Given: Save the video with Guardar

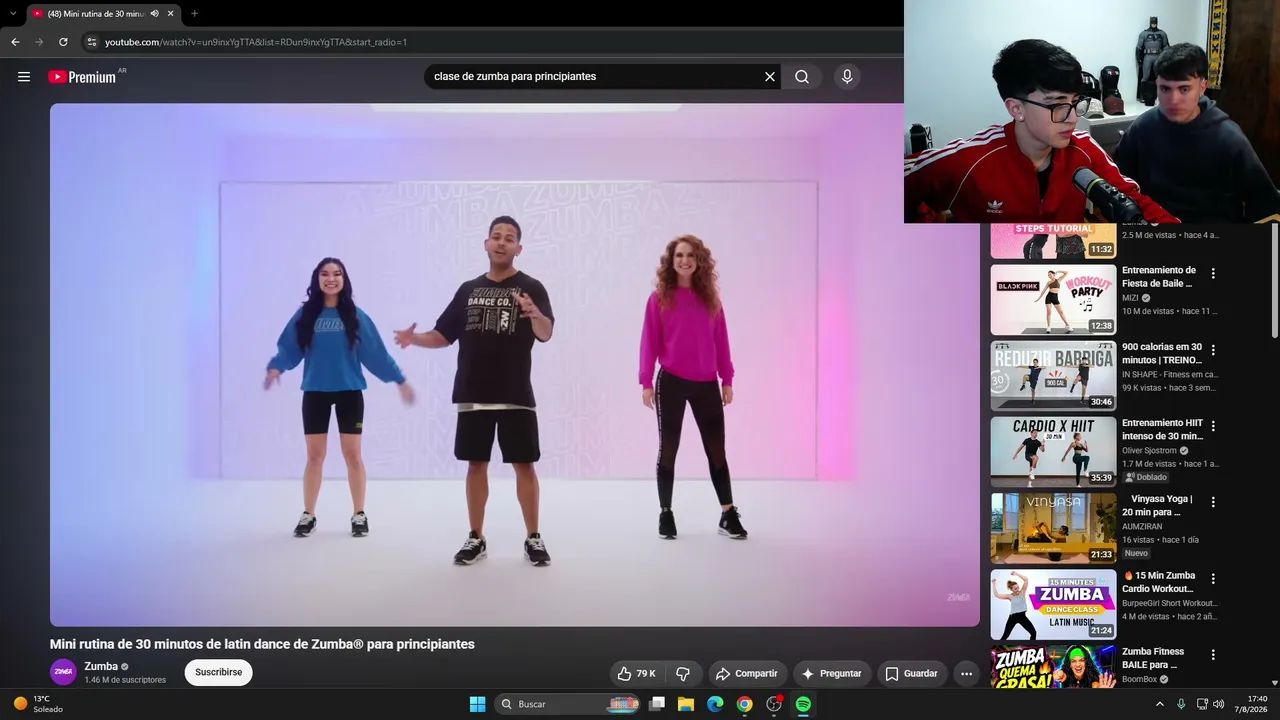Looking at the screenshot, I should tap(911, 674).
